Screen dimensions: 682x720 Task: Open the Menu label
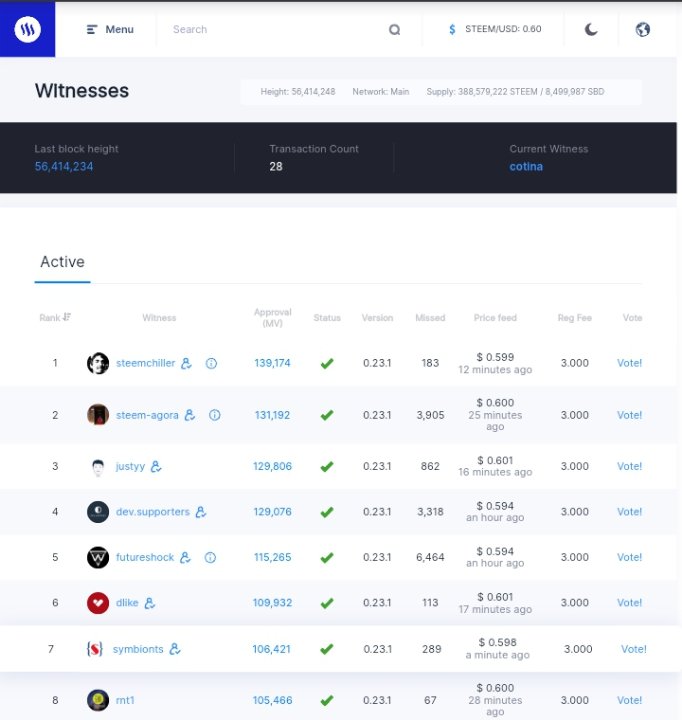[x=119, y=29]
